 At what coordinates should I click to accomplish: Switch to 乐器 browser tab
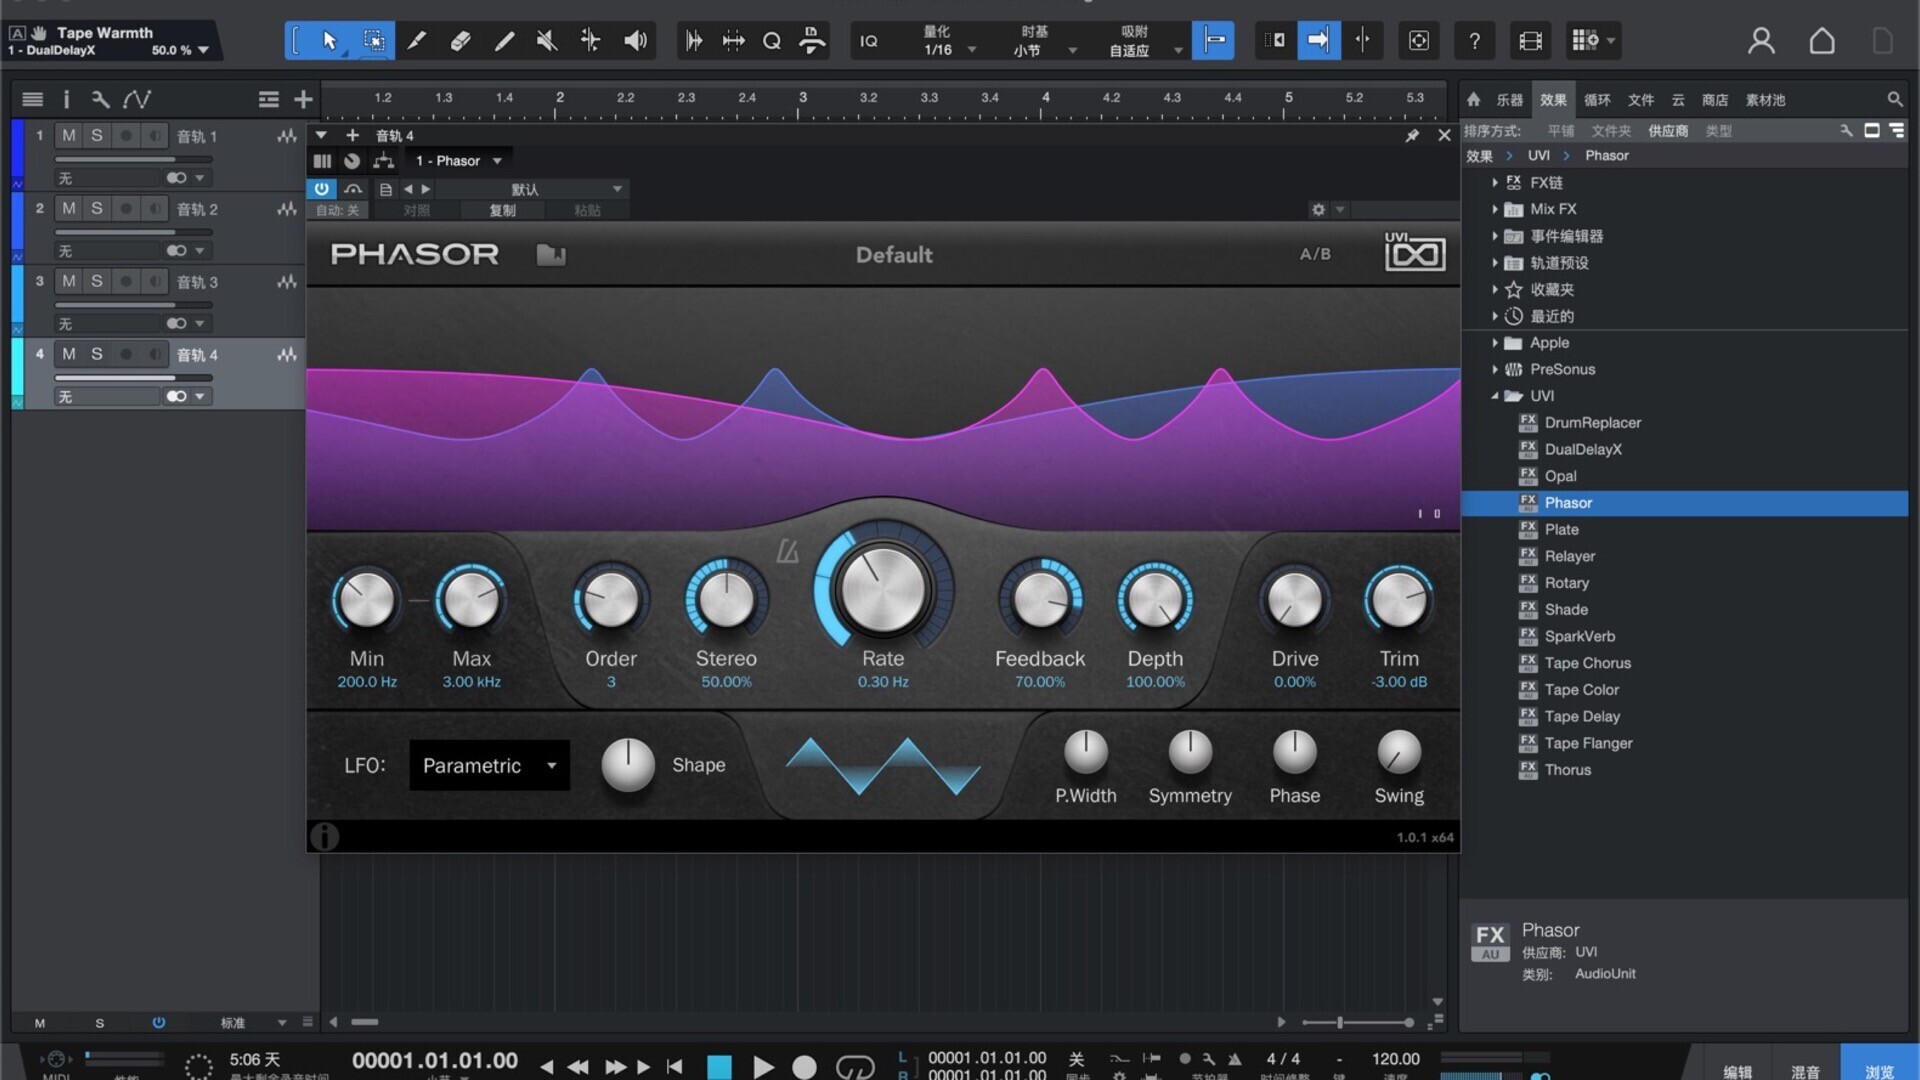point(1509,100)
